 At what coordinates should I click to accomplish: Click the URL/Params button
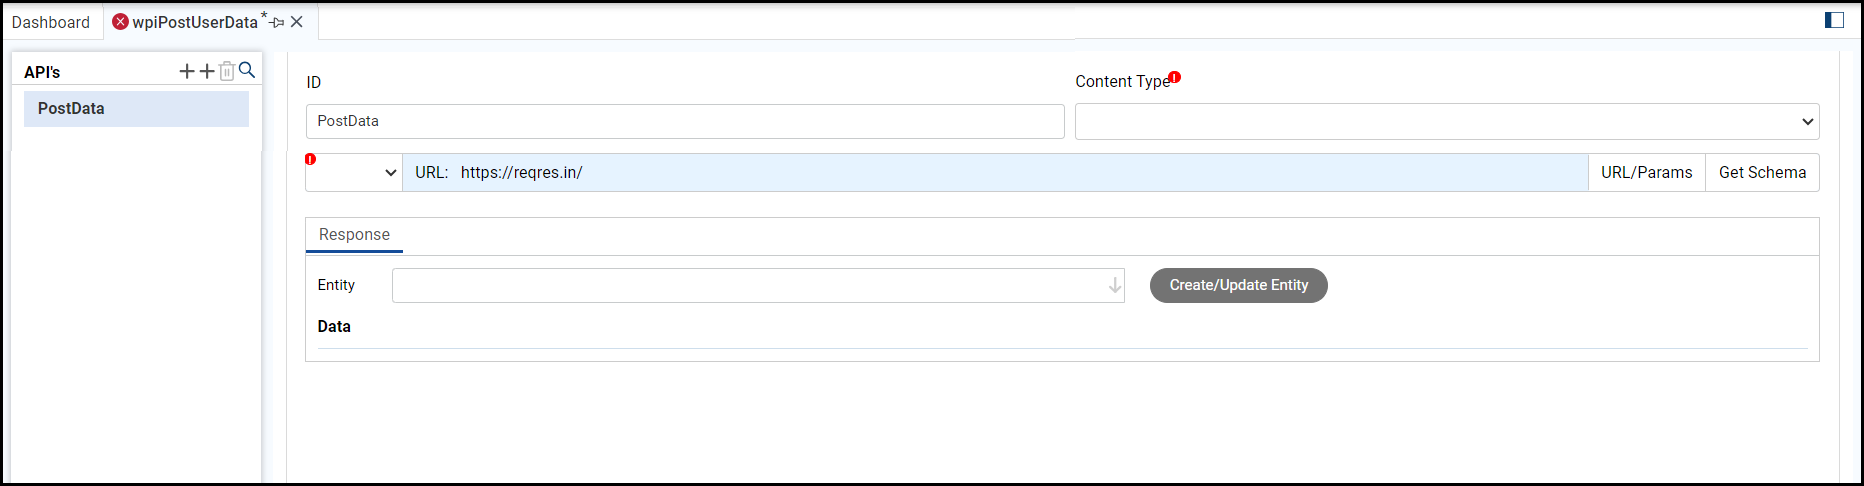tap(1646, 173)
